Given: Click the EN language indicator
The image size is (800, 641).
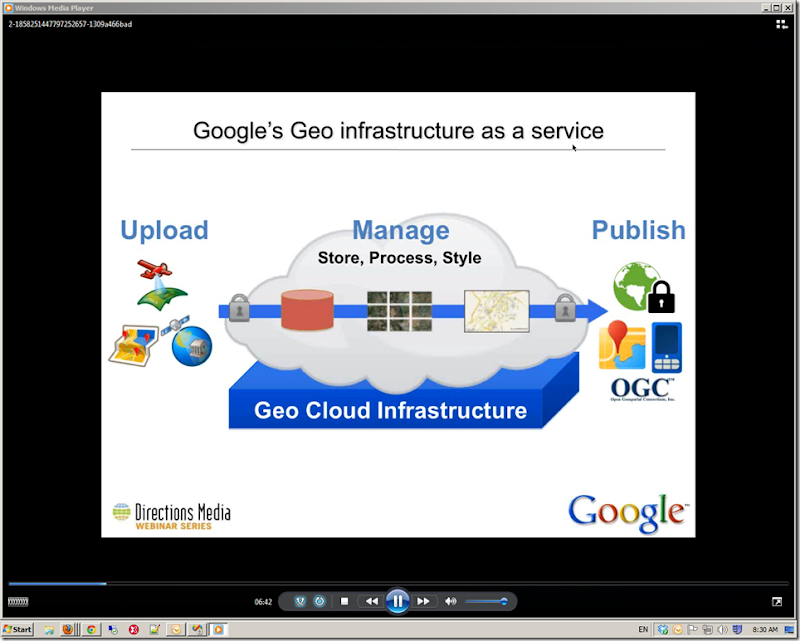Looking at the screenshot, I should [x=643, y=630].
